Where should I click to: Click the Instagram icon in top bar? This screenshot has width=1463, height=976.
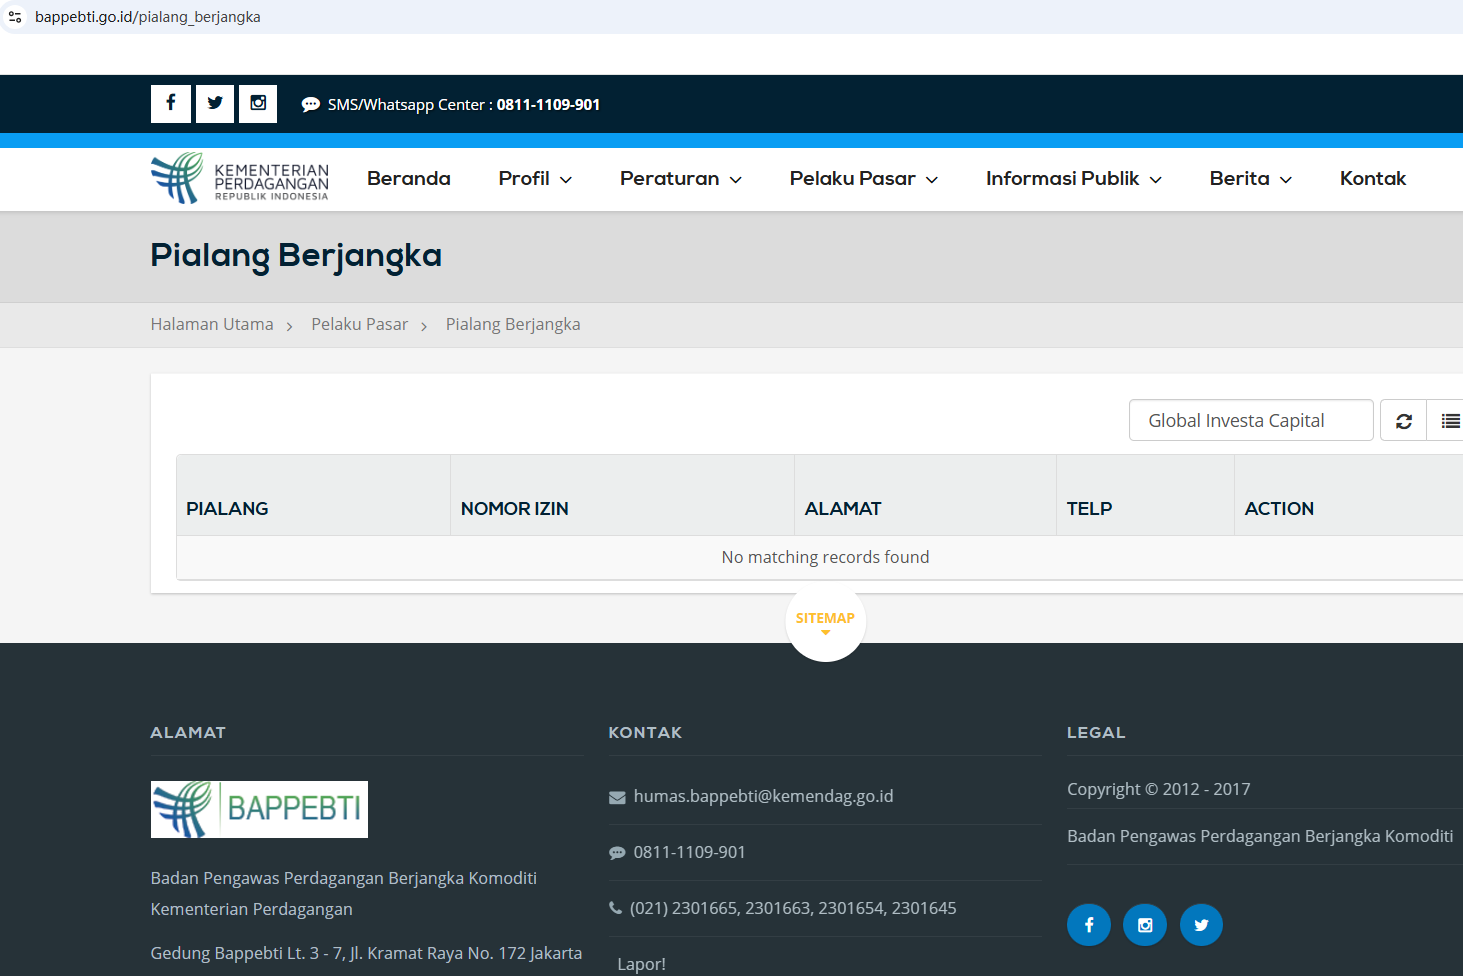coord(258,104)
